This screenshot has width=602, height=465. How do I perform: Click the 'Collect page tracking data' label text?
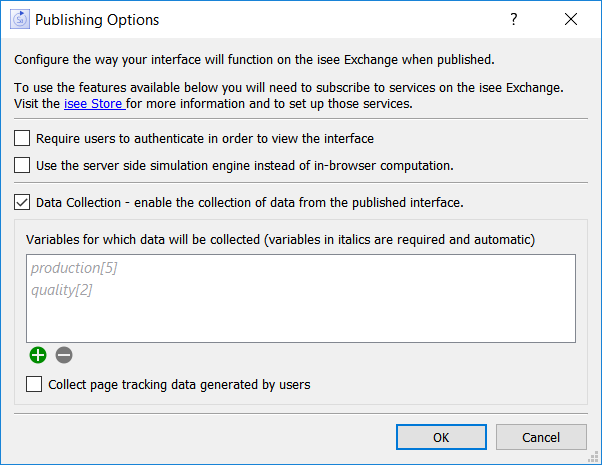coord(179,384)
